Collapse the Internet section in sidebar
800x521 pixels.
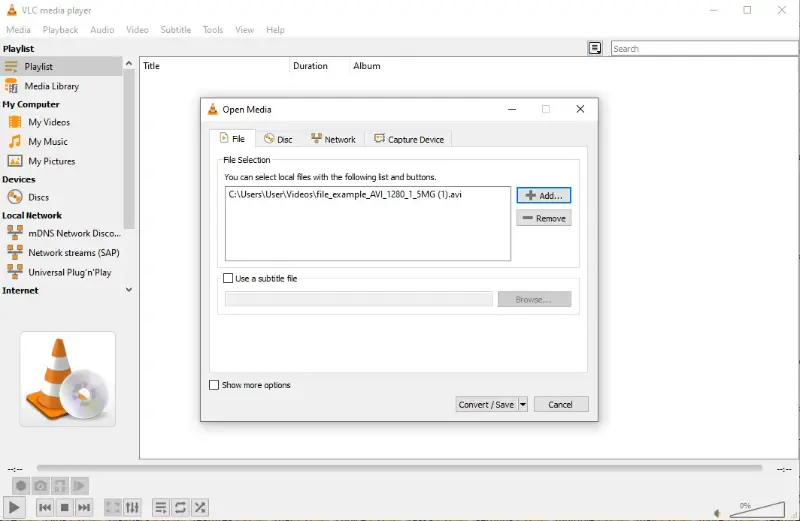pos(128,290)
